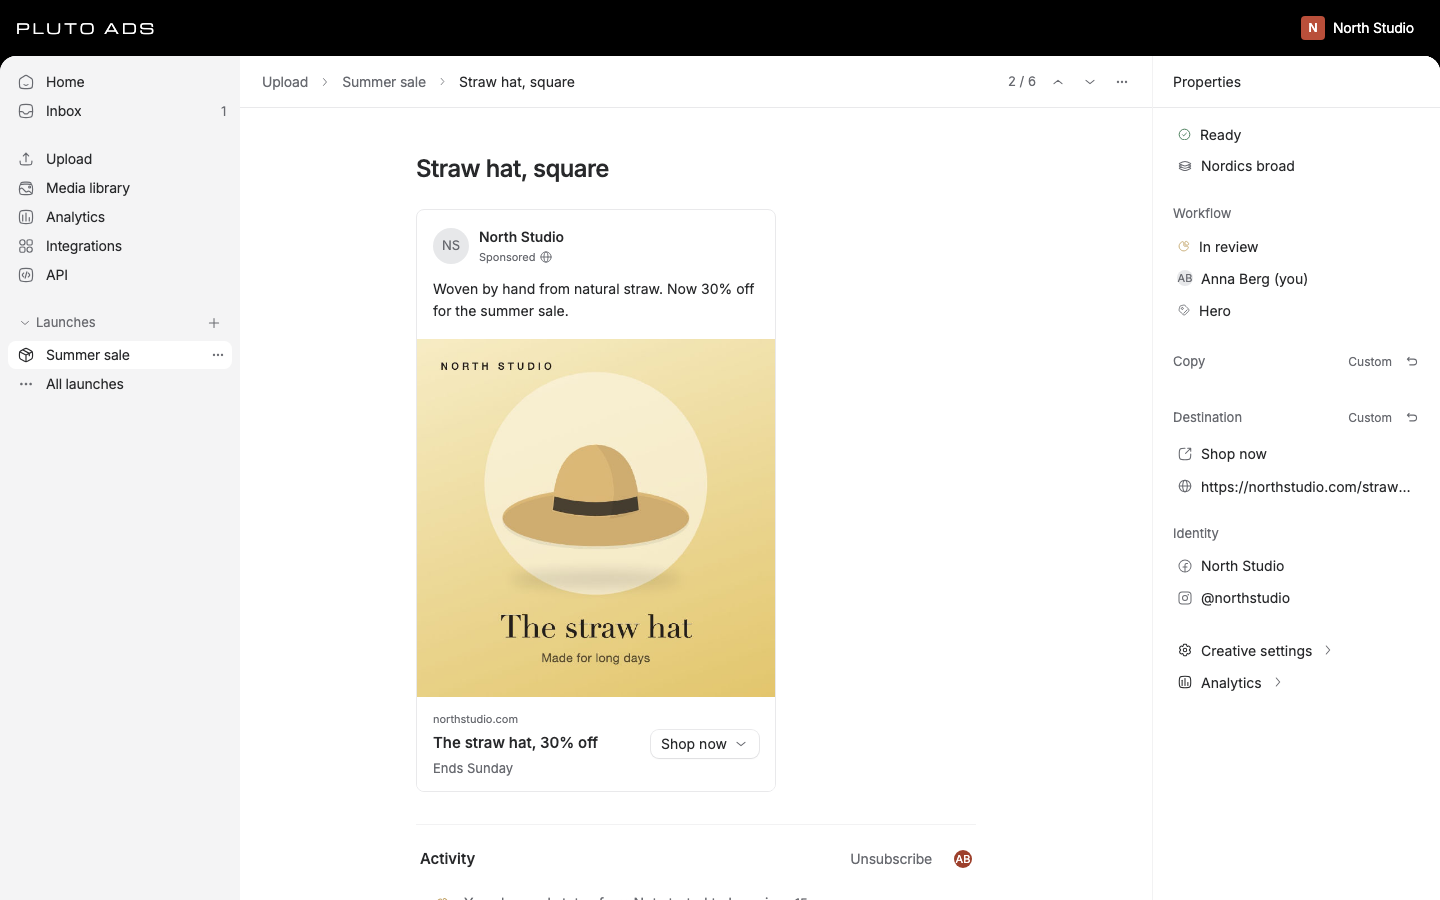Viewport: 1440px width, 900px height.
Task: Click the Hero label text
Action: (x=1215, y=311)
